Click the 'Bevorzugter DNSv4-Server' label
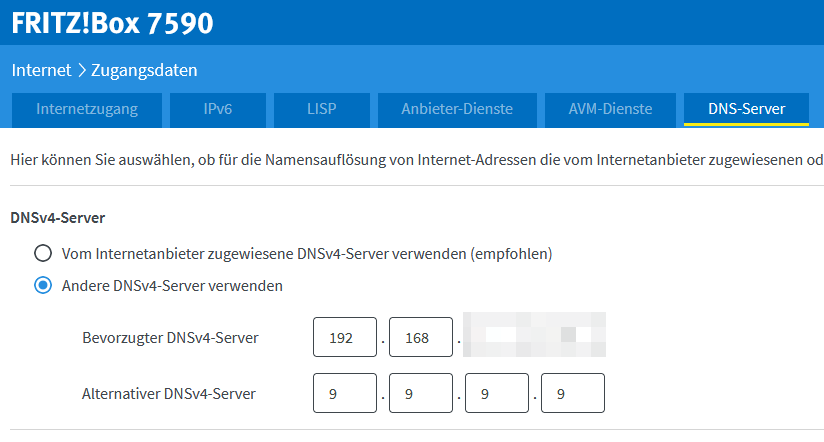The height and width of the screenshot is (442, 824). [170, 337]
